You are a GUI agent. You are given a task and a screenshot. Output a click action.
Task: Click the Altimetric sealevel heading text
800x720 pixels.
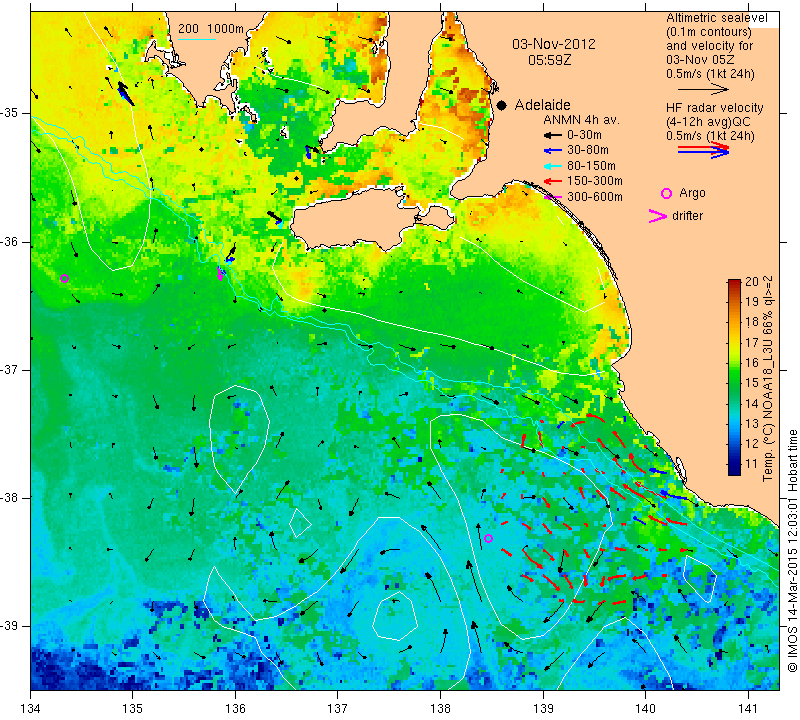click(x=716, y=18)
